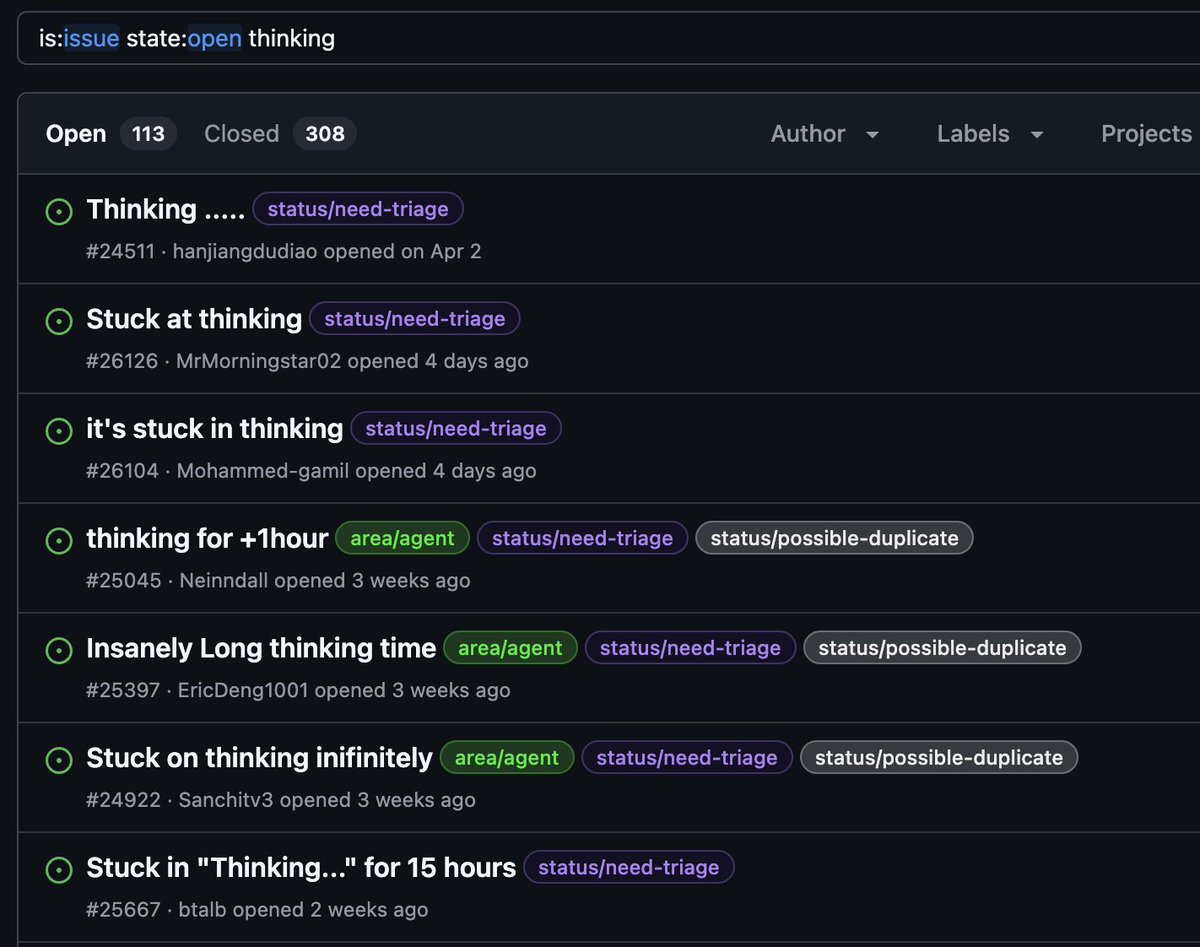The height and width of the screenshot is (947, 1200).
Task: Click status/possible-duplicate label on "Insanely Long thinking time"
Action: pyautogui.click(x=942, y=649)
